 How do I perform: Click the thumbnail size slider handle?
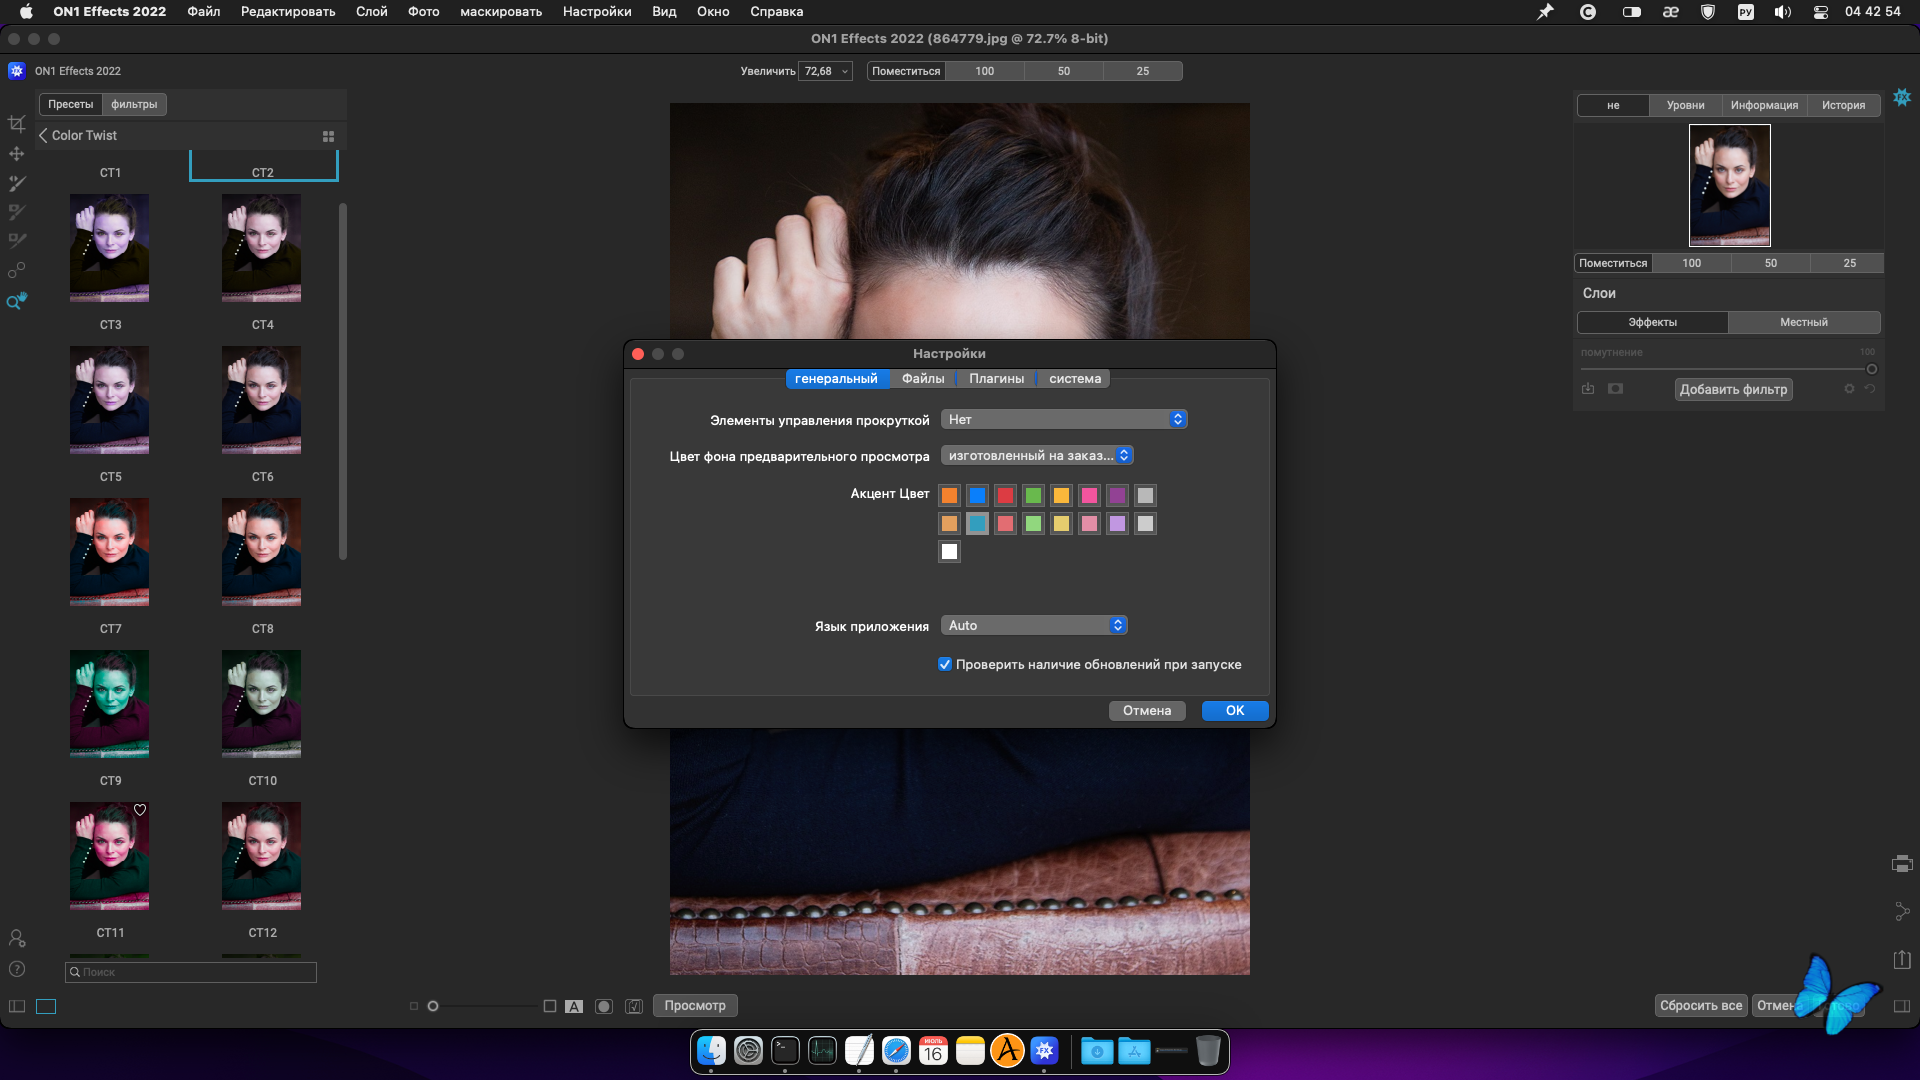coord(433,1006)
